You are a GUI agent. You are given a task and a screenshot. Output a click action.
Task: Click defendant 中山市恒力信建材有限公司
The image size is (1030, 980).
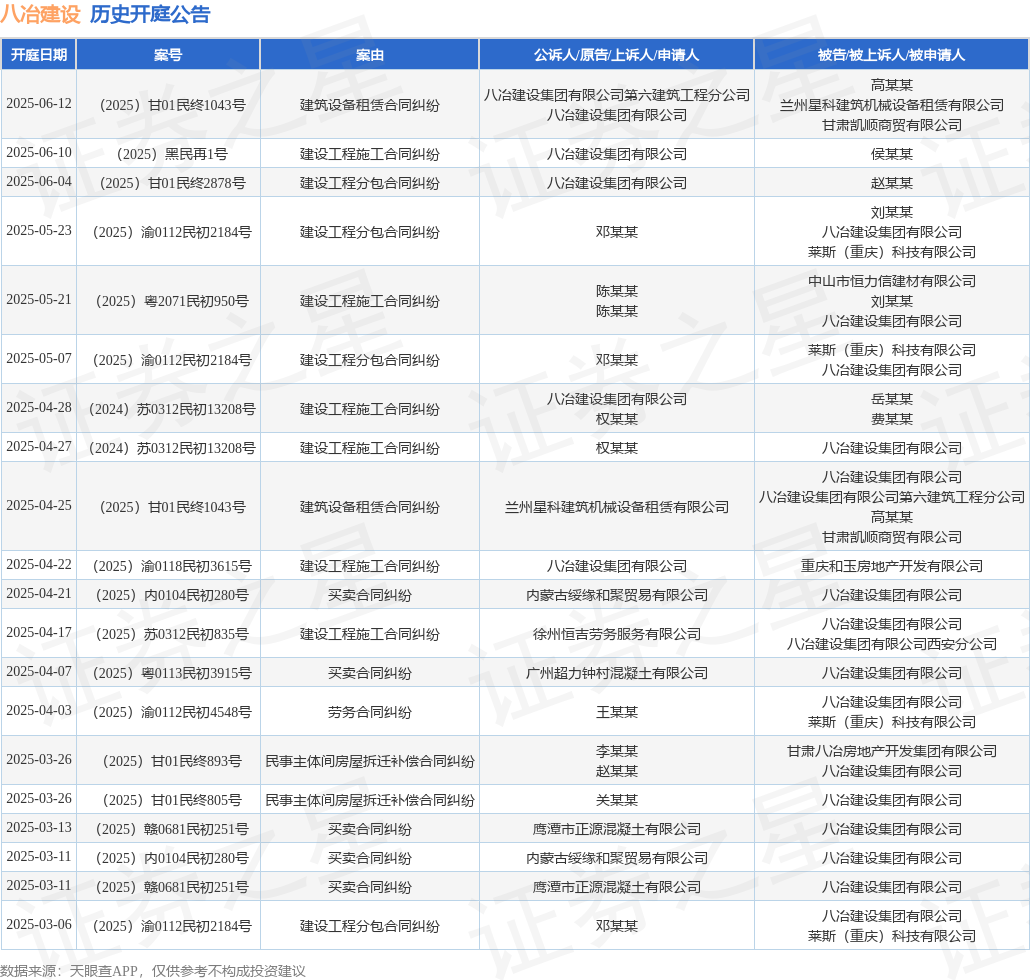[x=891, y=281]
